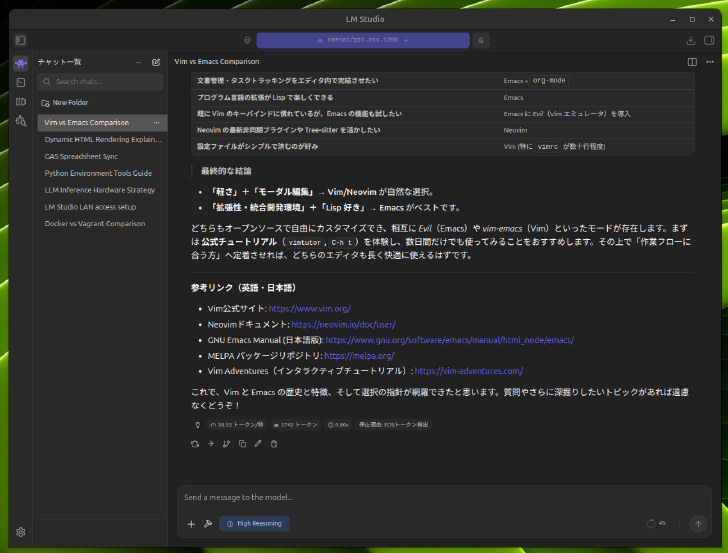Continue the assistant message arrow
Image resolution: width=728 pixels, height=553 pixels.
point(211,444)
